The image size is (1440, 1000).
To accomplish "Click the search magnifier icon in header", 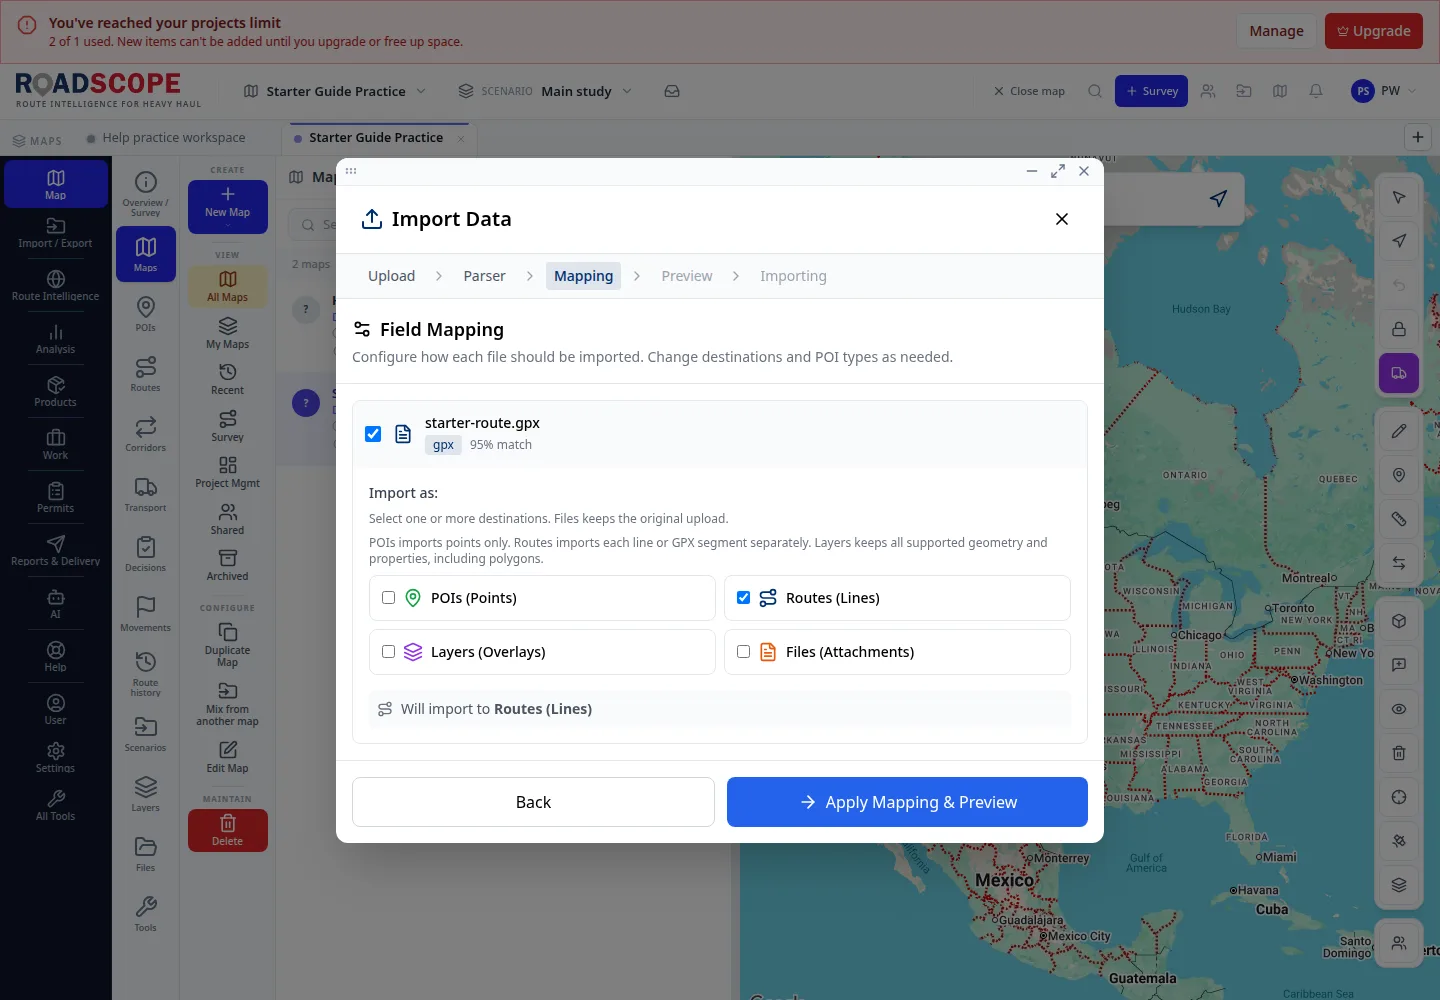I will click(1095, 91).
